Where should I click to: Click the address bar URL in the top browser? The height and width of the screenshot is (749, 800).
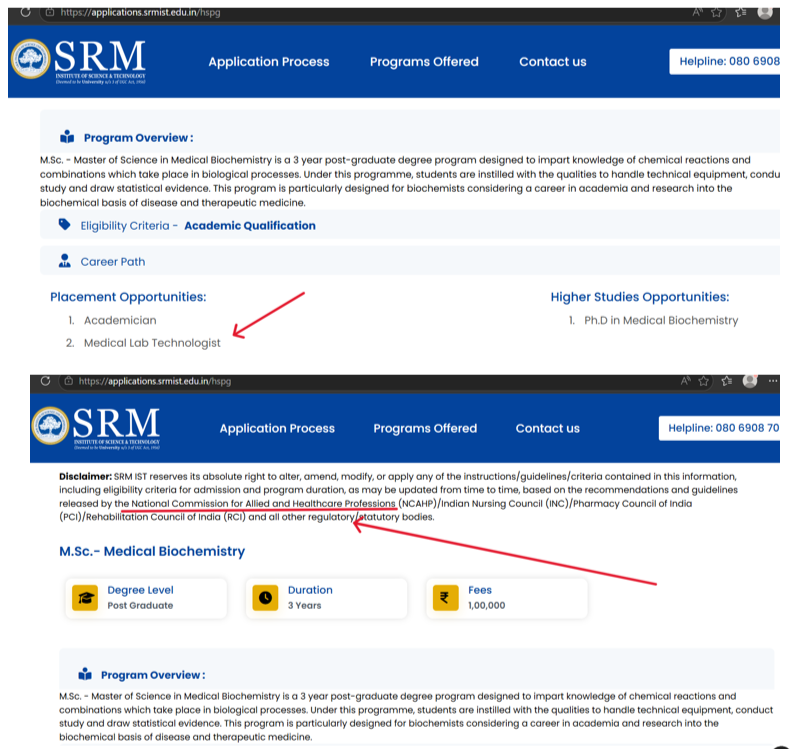pyautogui.click(x=140, y=12)
